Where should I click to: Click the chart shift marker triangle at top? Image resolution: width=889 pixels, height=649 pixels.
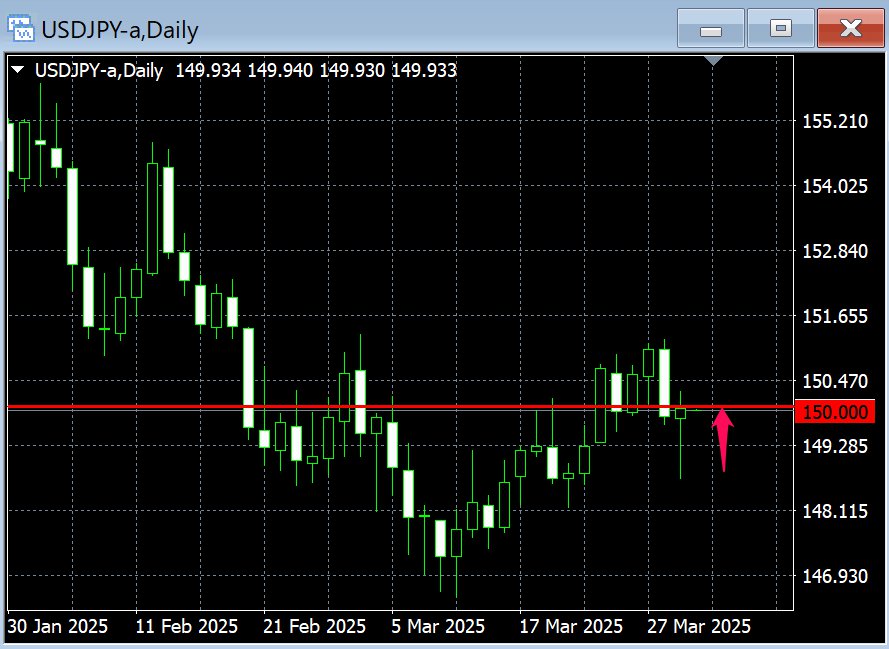(713, 60)
